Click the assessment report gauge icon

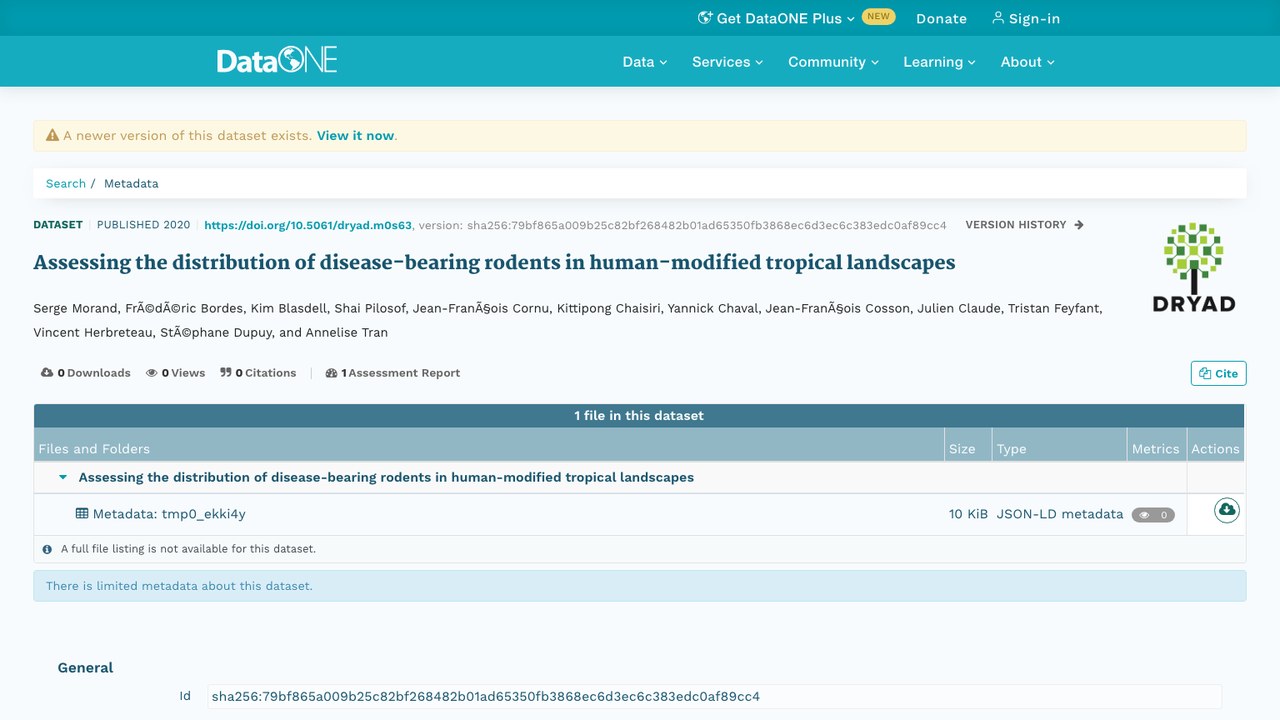click(332, 373)
